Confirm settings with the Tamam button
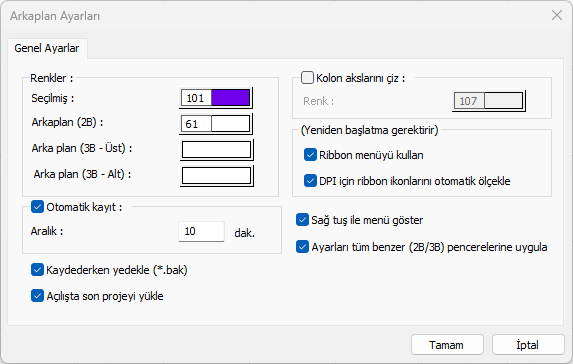Screen dimensions: 573x364 447,345
